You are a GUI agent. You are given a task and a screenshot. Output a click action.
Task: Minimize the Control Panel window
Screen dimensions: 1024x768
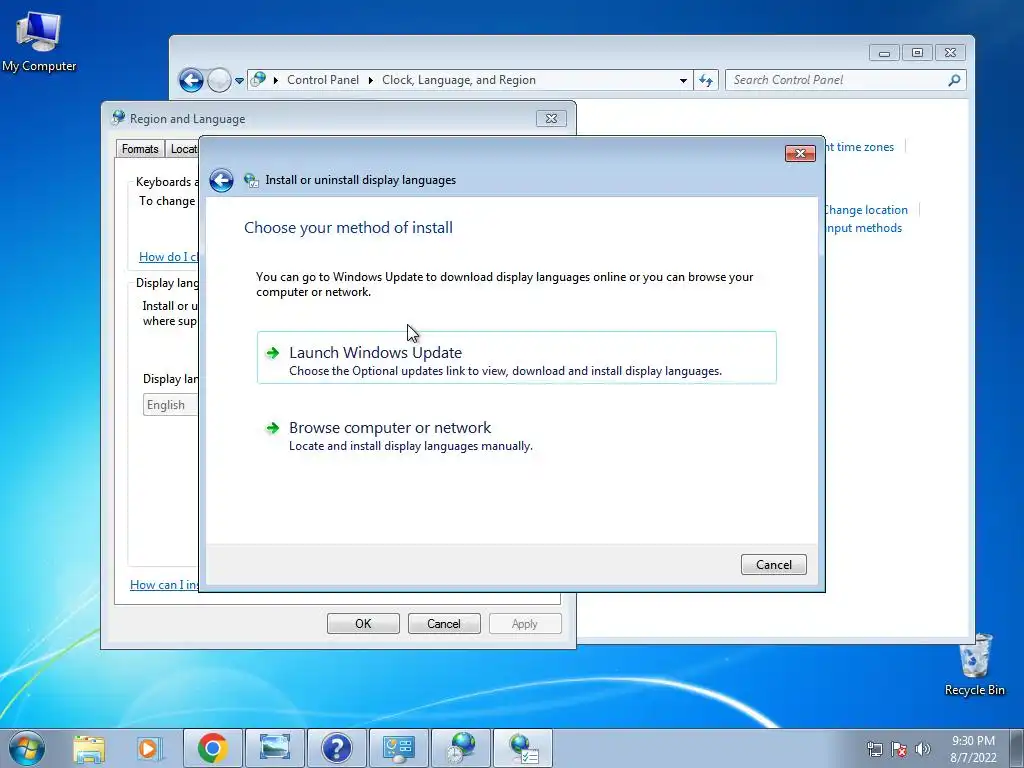(x=884, y=53)
